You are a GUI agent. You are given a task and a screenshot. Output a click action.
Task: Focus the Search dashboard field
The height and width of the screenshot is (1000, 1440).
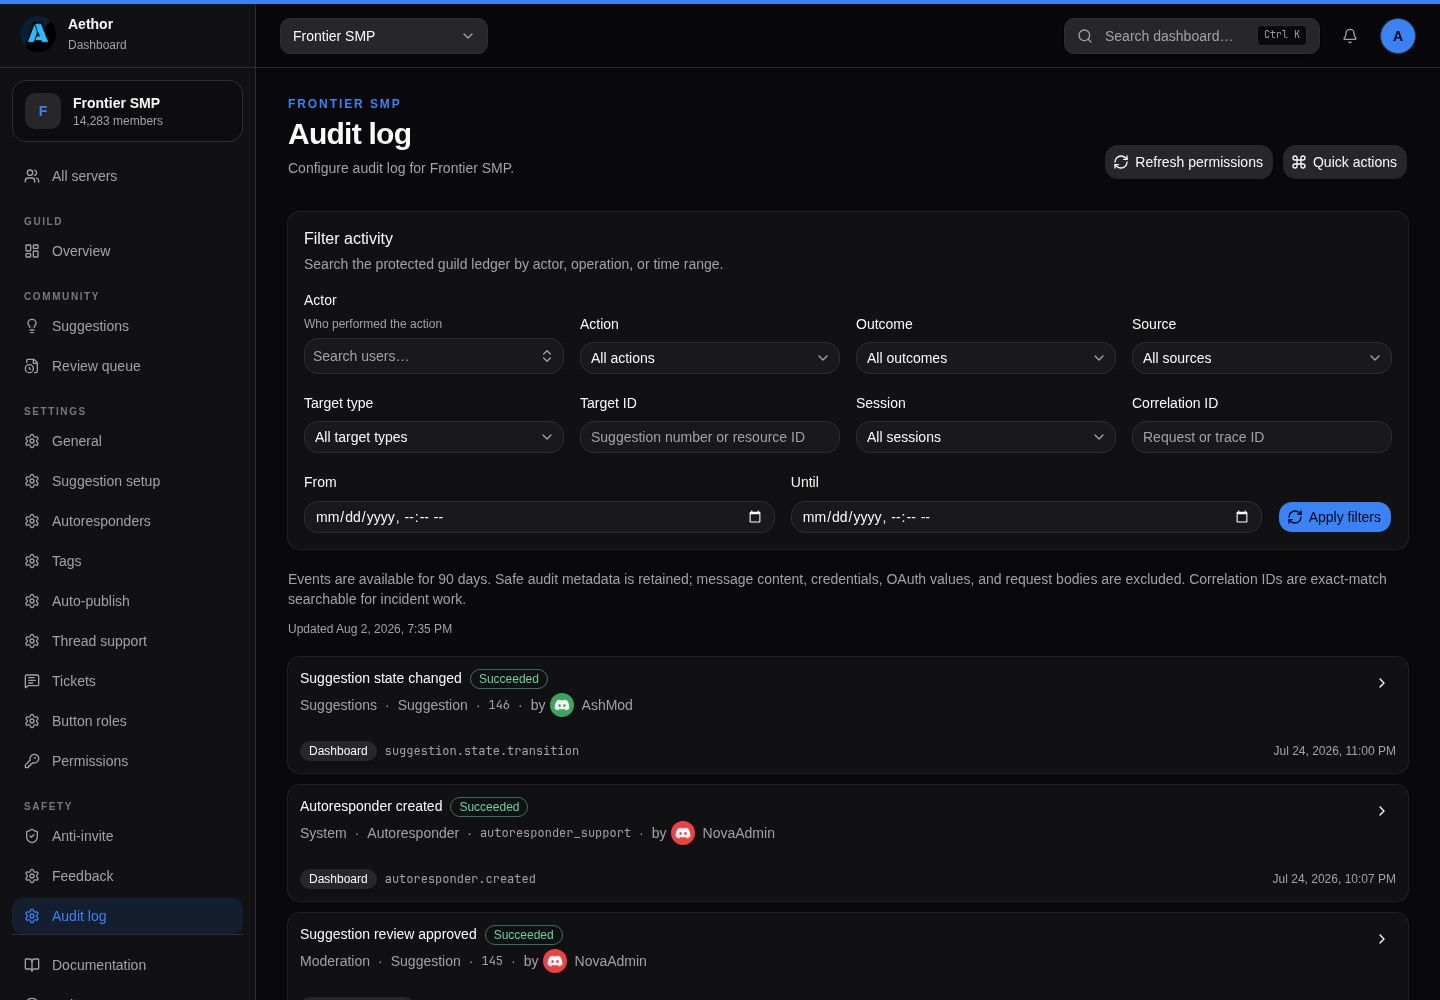click(1192, 36)
